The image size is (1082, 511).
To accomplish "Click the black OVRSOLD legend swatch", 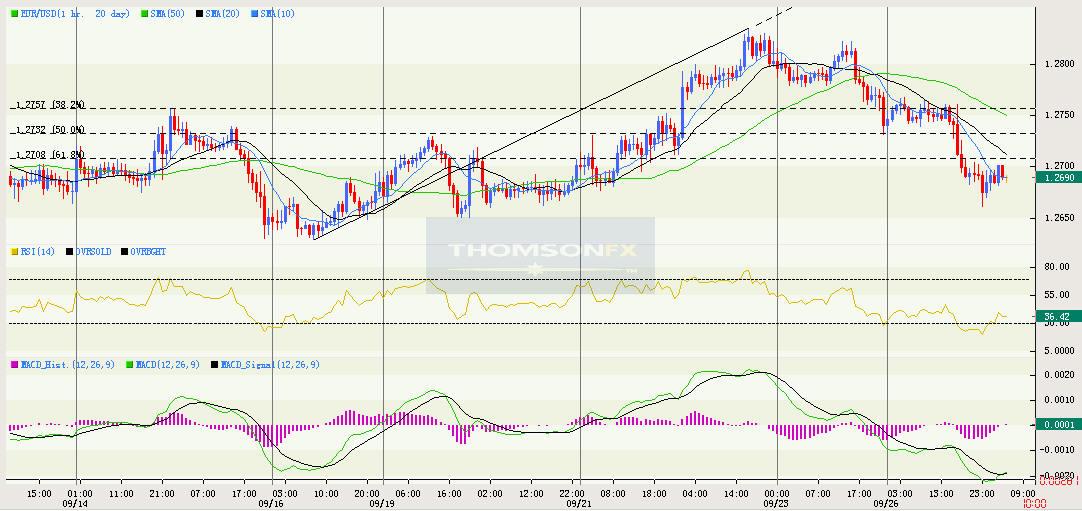I will click(x=70, y=252).
